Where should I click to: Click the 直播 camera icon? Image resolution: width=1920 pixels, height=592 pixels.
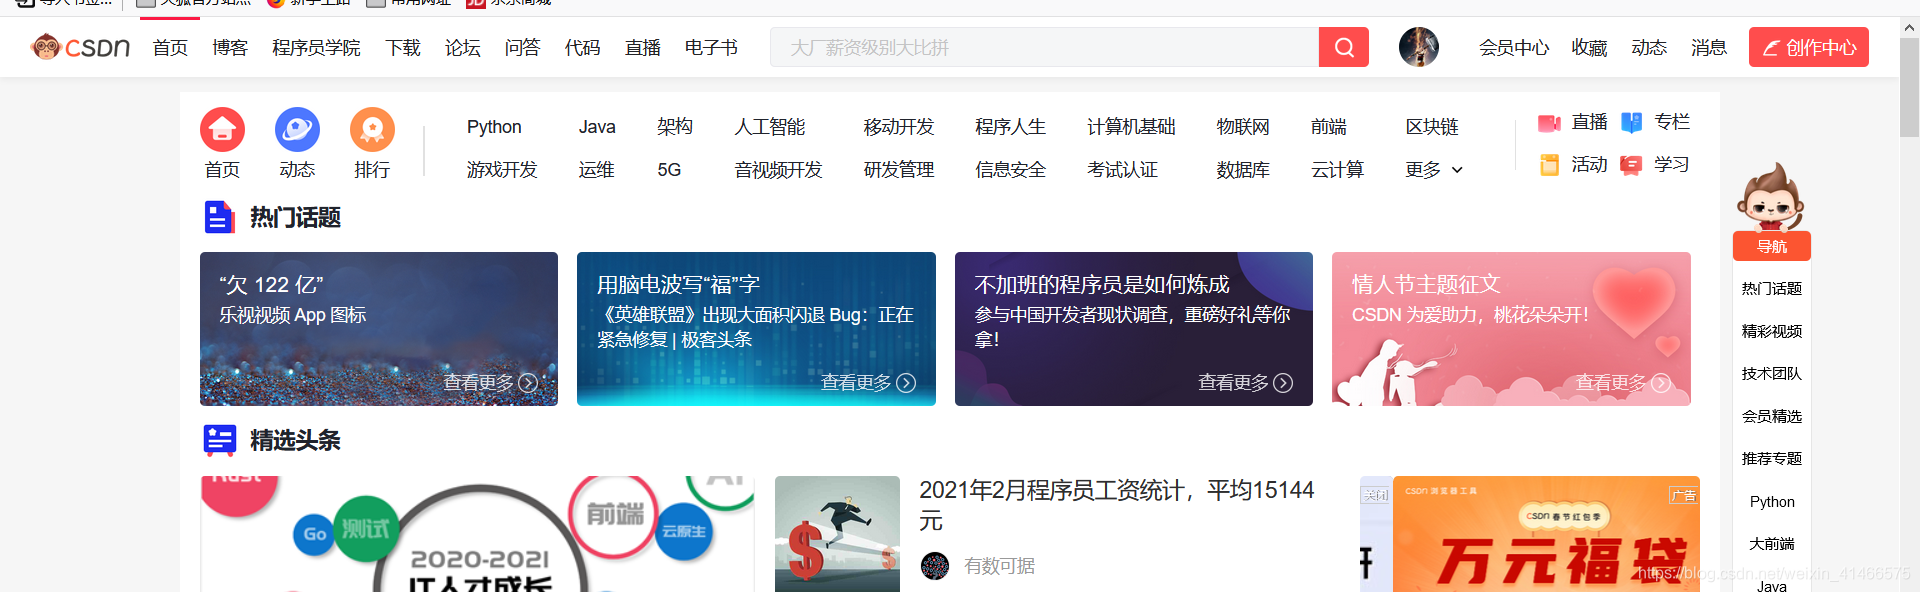[x=1549, y=123]
